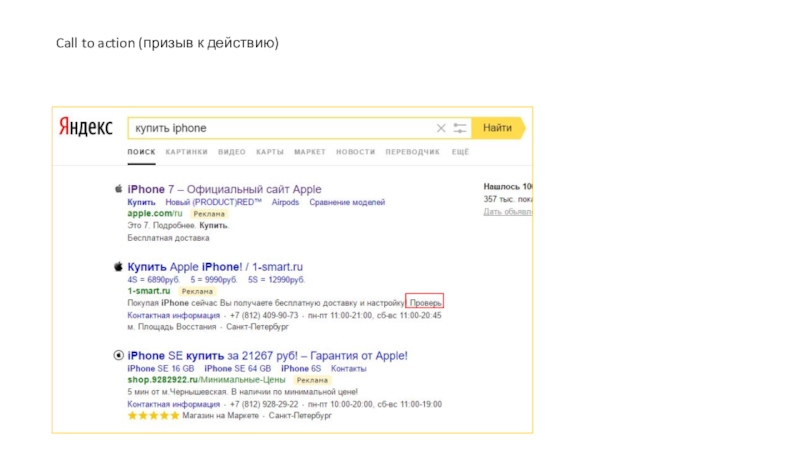Screen dimensions: 800x450
Task: Expand the Ещё menu of services
Action: pyautogui.click(x=460, y=152)
